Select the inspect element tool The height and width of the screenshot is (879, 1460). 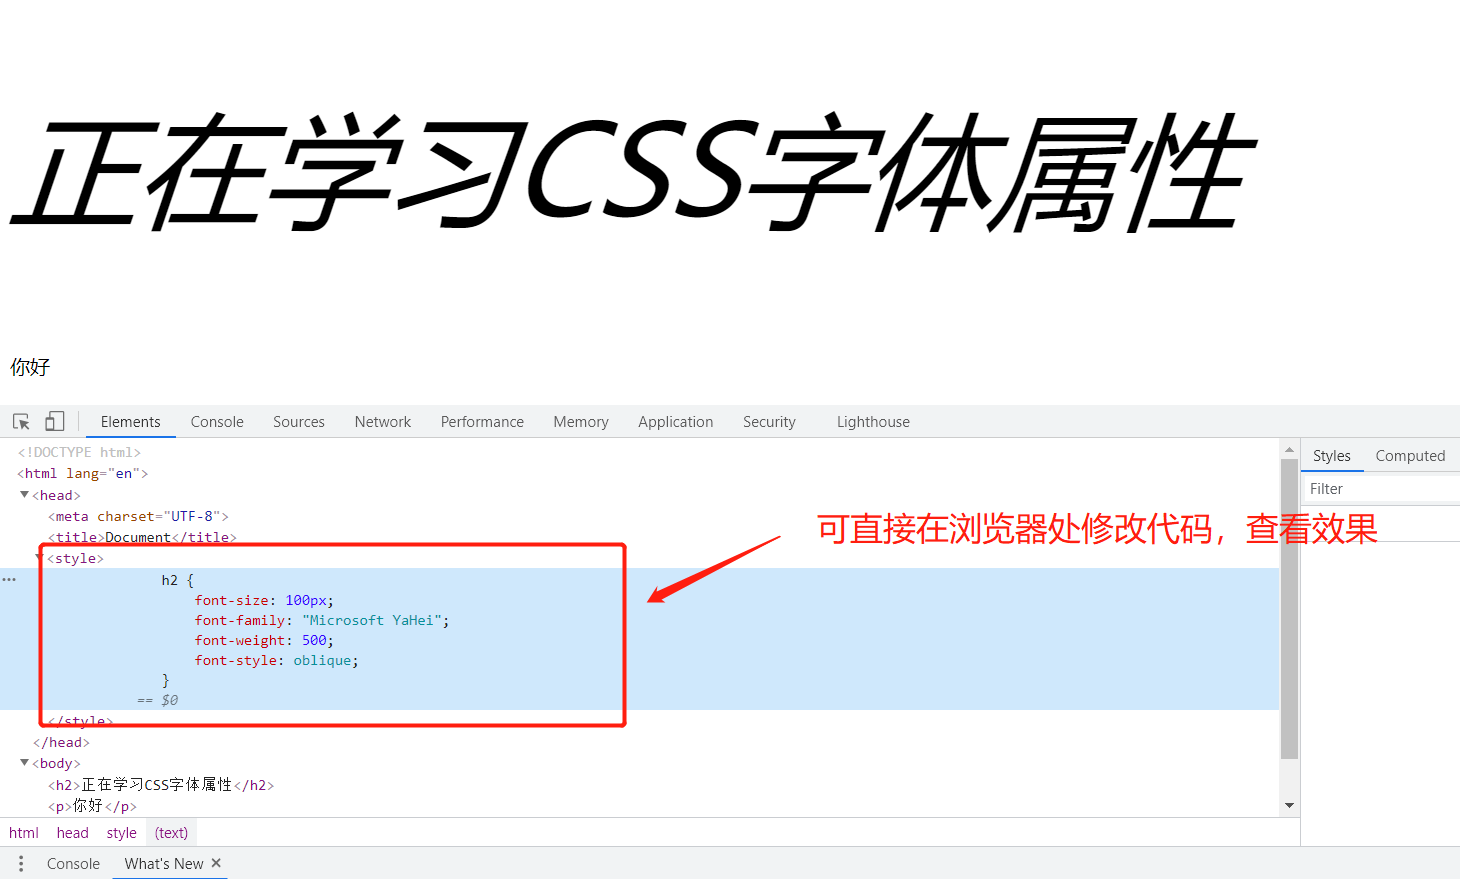[21, 421]
